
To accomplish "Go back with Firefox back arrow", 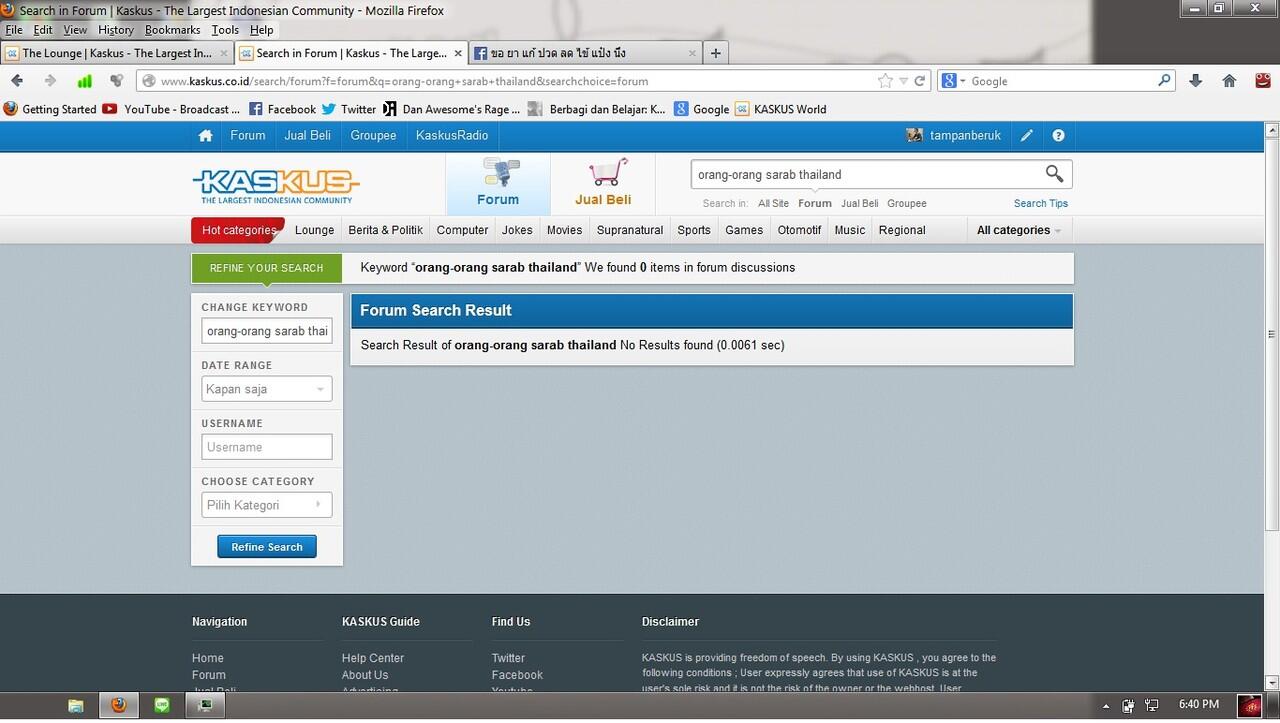I will 17,81.
